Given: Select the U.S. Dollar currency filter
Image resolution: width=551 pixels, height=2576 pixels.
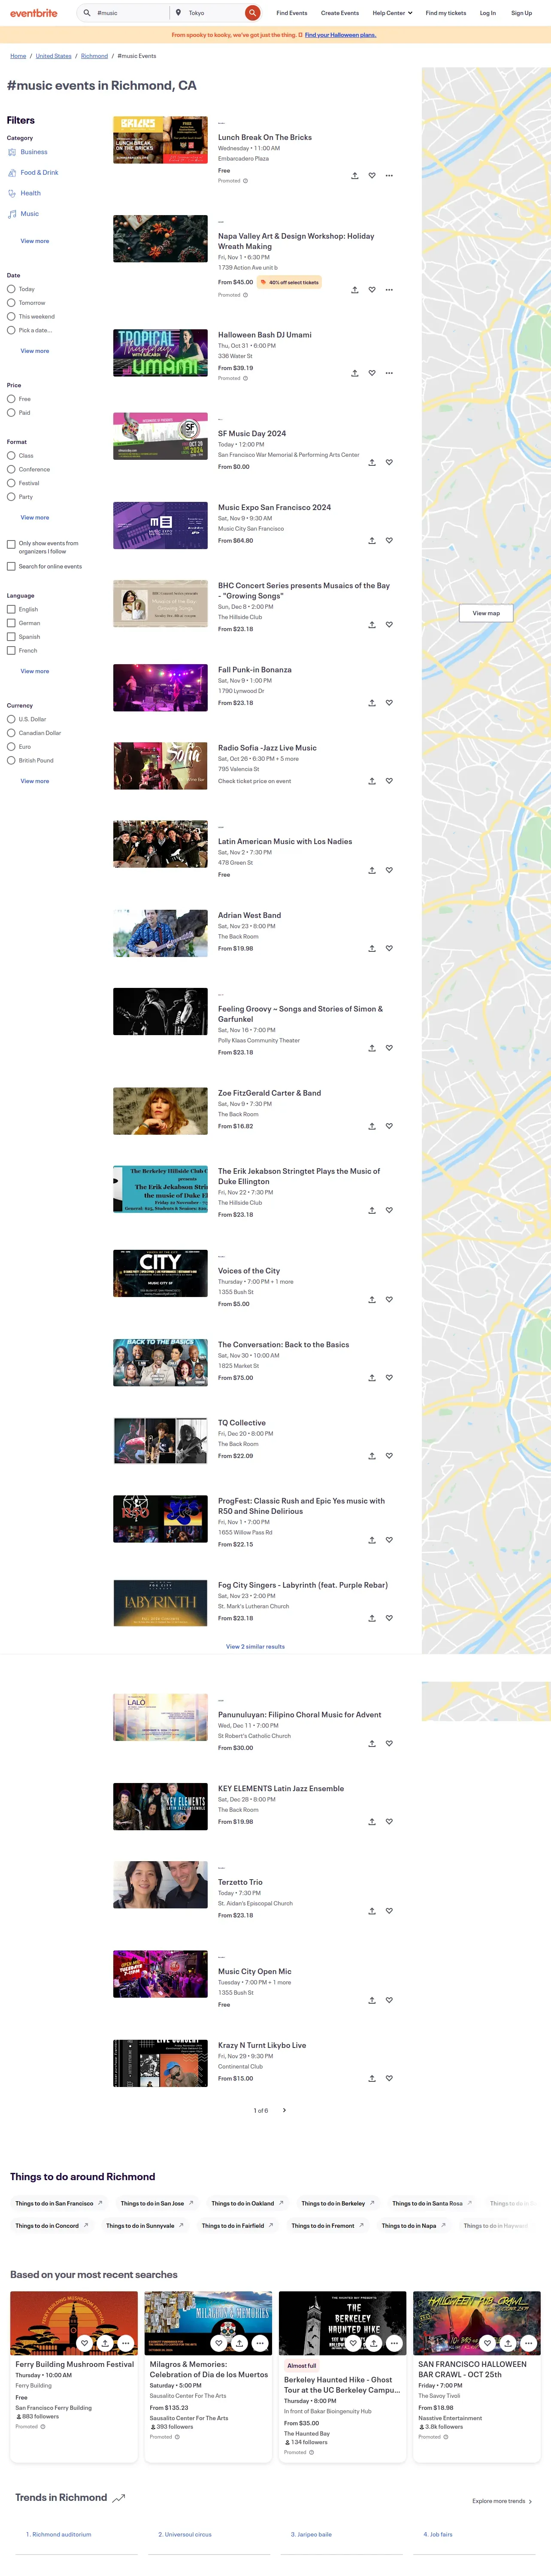Looking at the screenshot, I should click(11, 719).
